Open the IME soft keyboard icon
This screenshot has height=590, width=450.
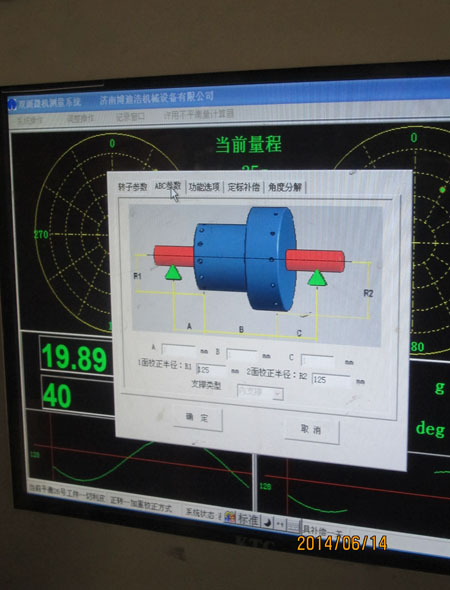pos(294,526)
